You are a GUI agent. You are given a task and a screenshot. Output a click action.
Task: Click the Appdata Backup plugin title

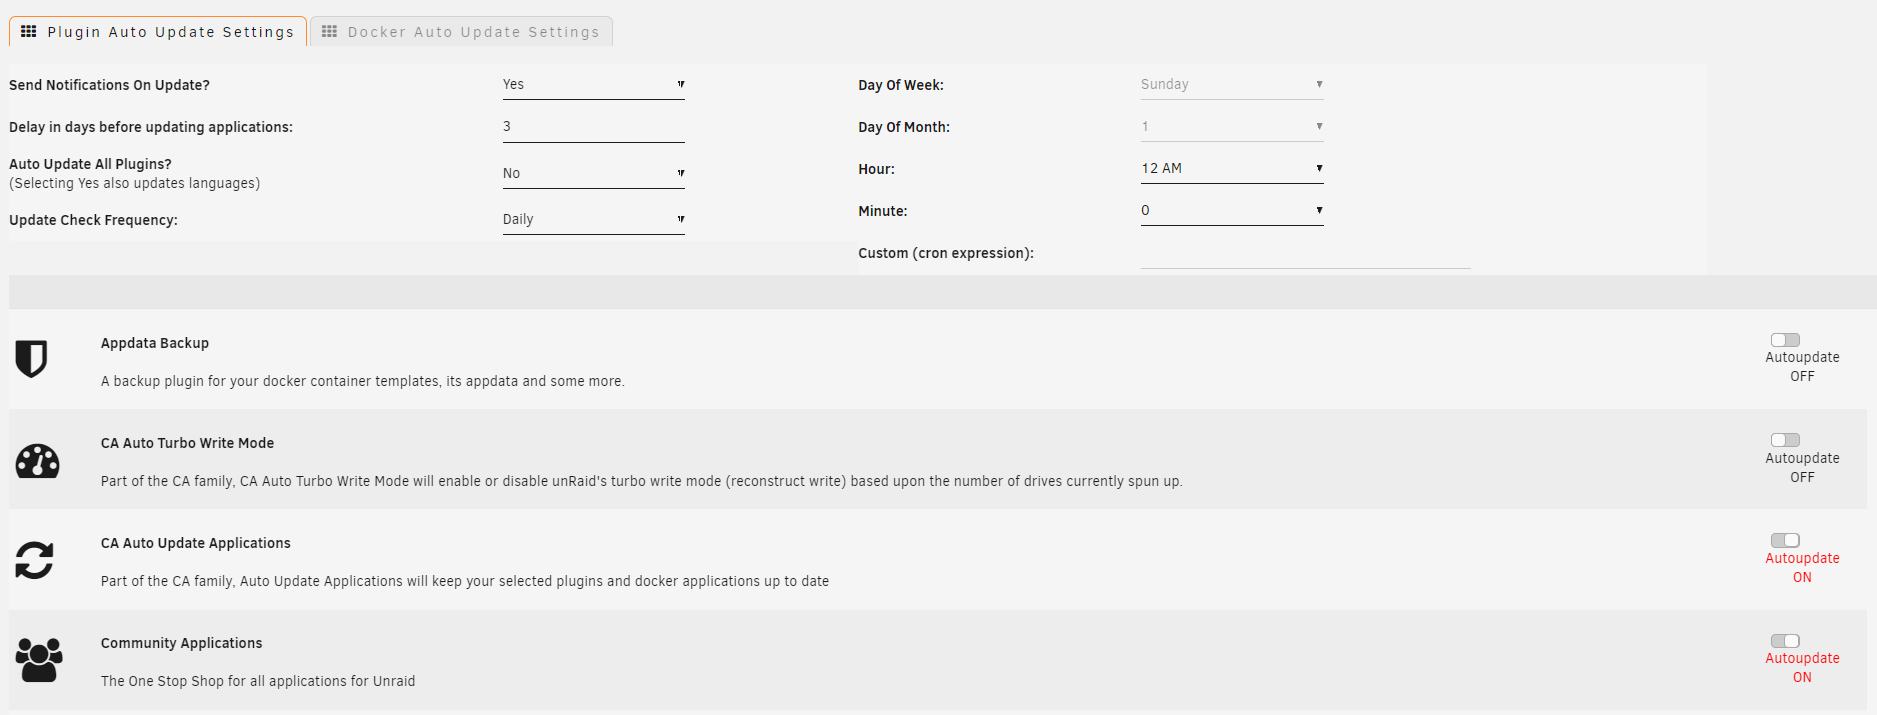pos(155,343)
